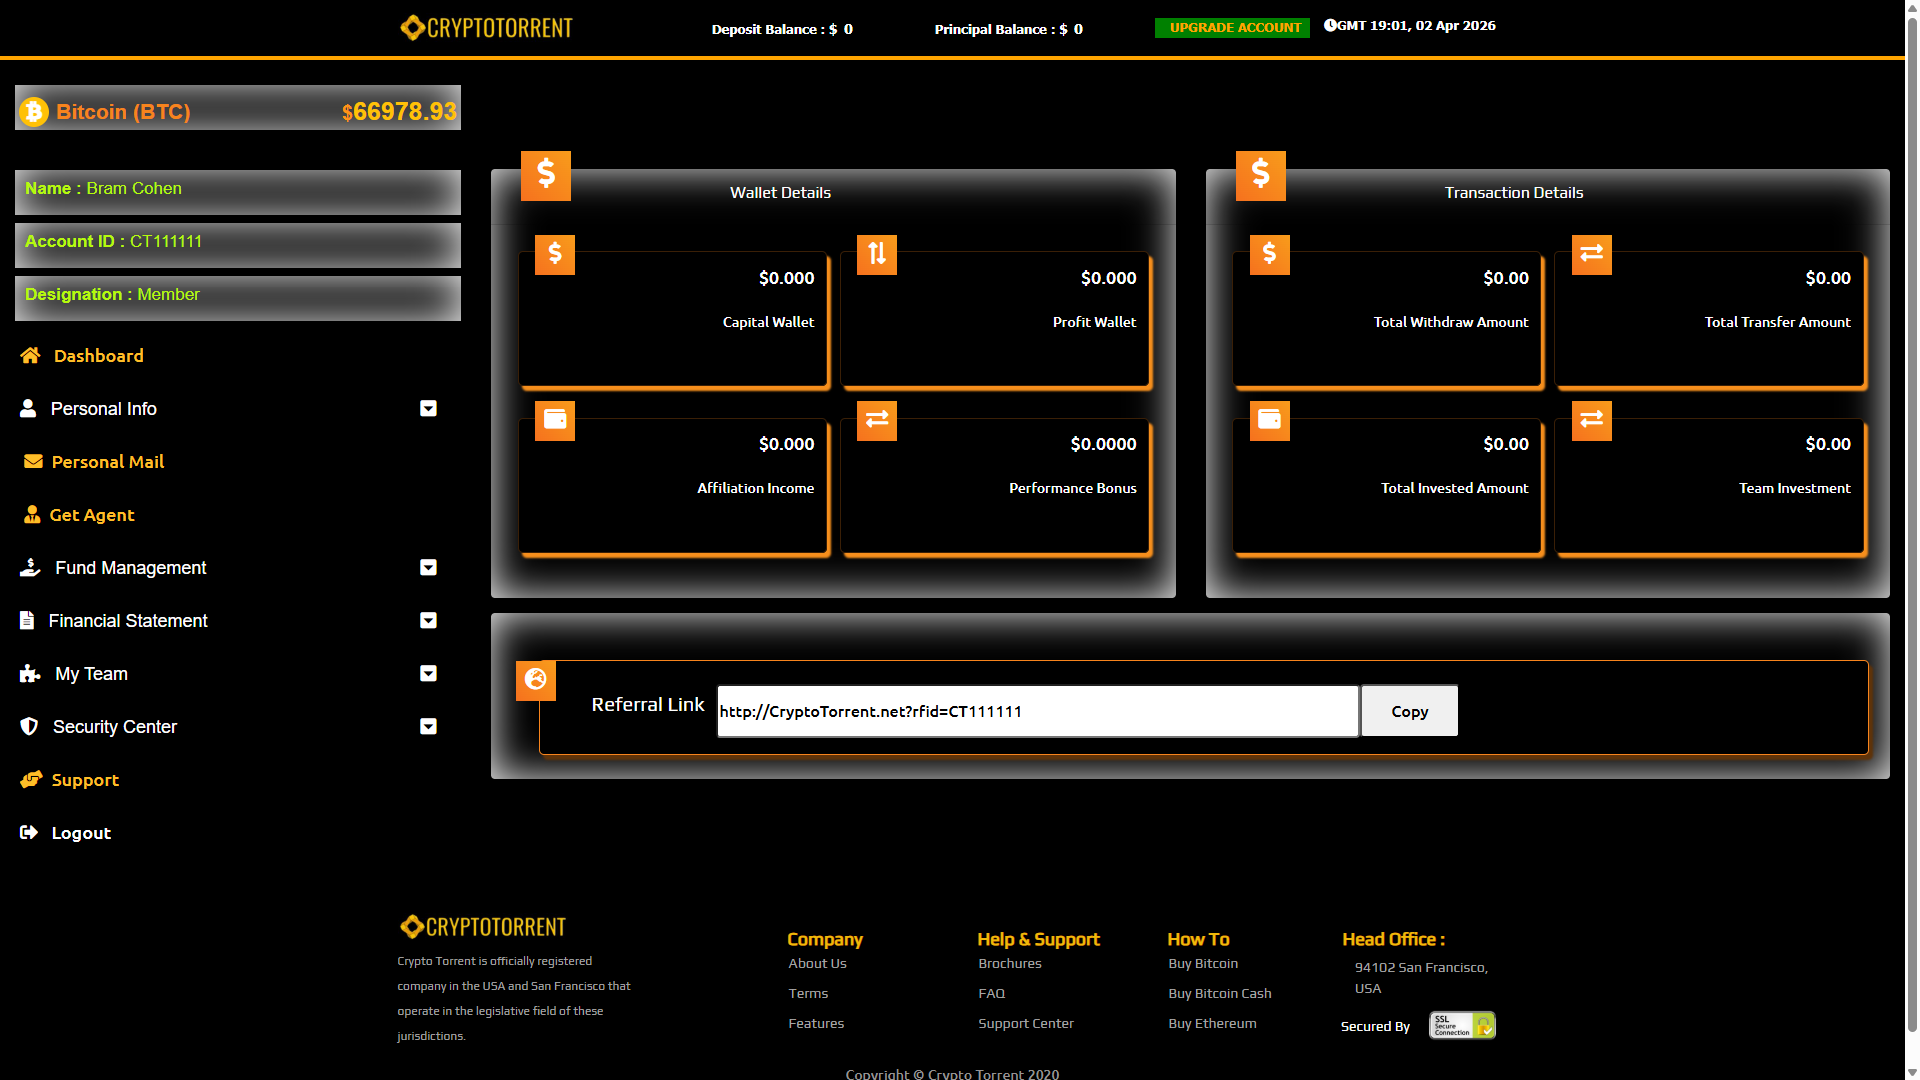
Task: Click the Referral Link globe icon
Action: coord(536,680)
